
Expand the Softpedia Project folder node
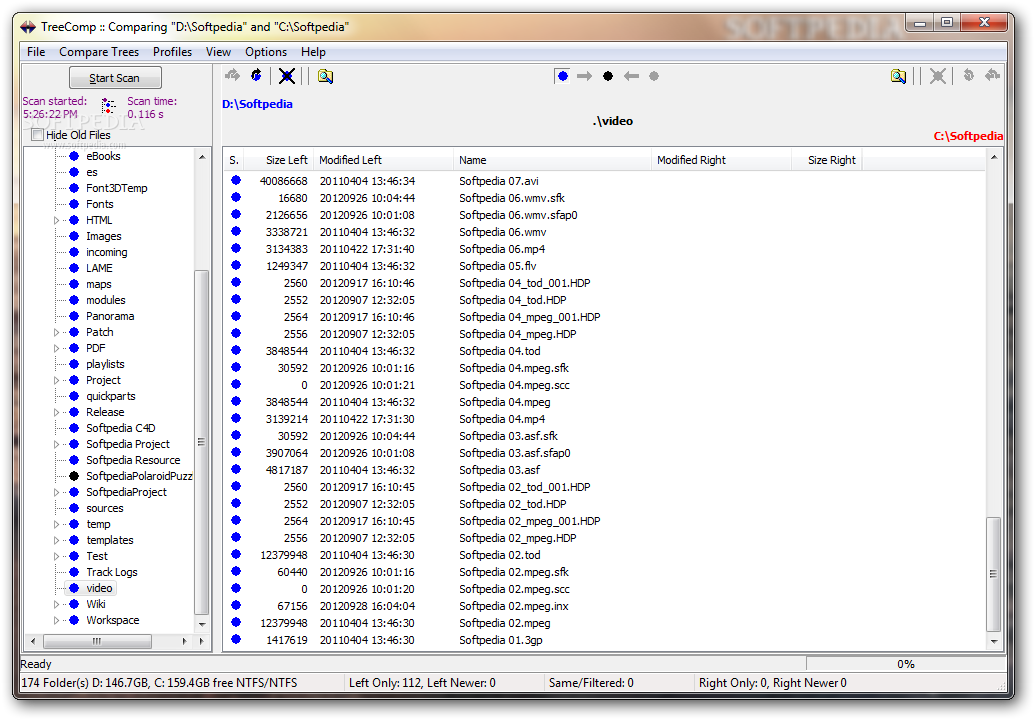tap(57, 444)
